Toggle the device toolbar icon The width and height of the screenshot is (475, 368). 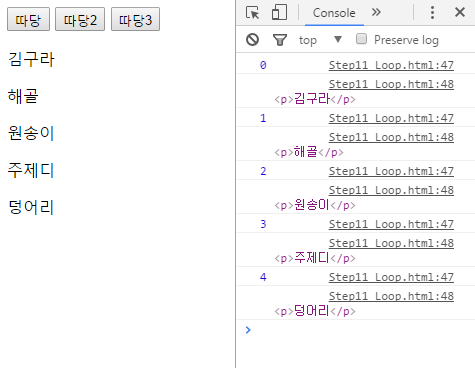point(279,13)
